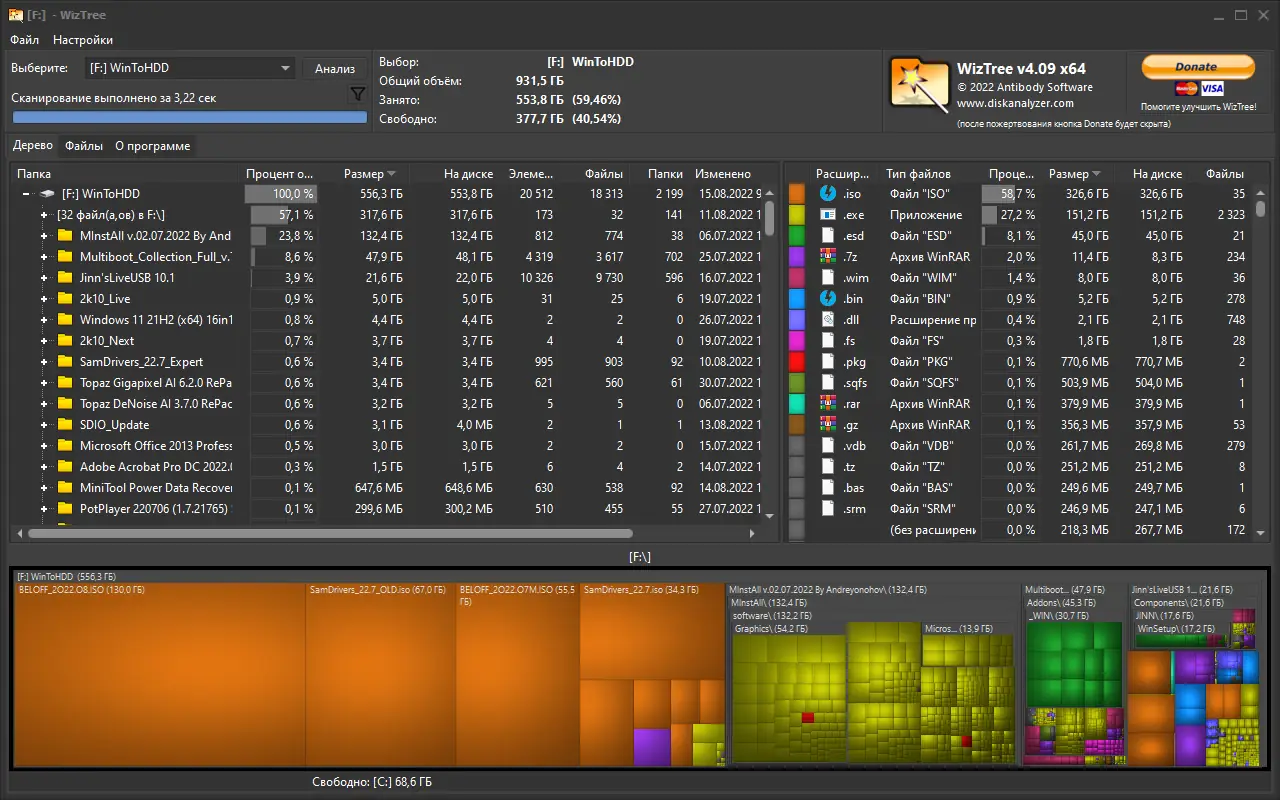Open the Настройки menu

pos(83,40)
